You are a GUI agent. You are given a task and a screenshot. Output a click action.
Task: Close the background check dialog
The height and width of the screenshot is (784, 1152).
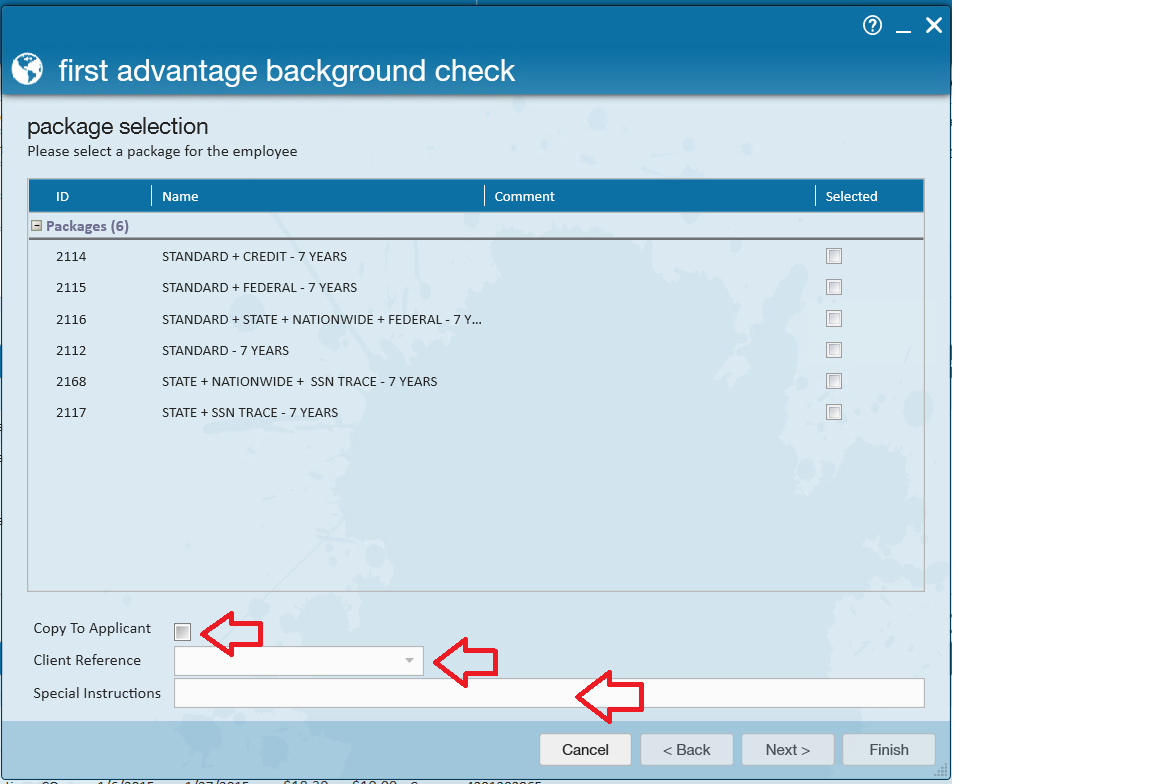coord(934,26)
